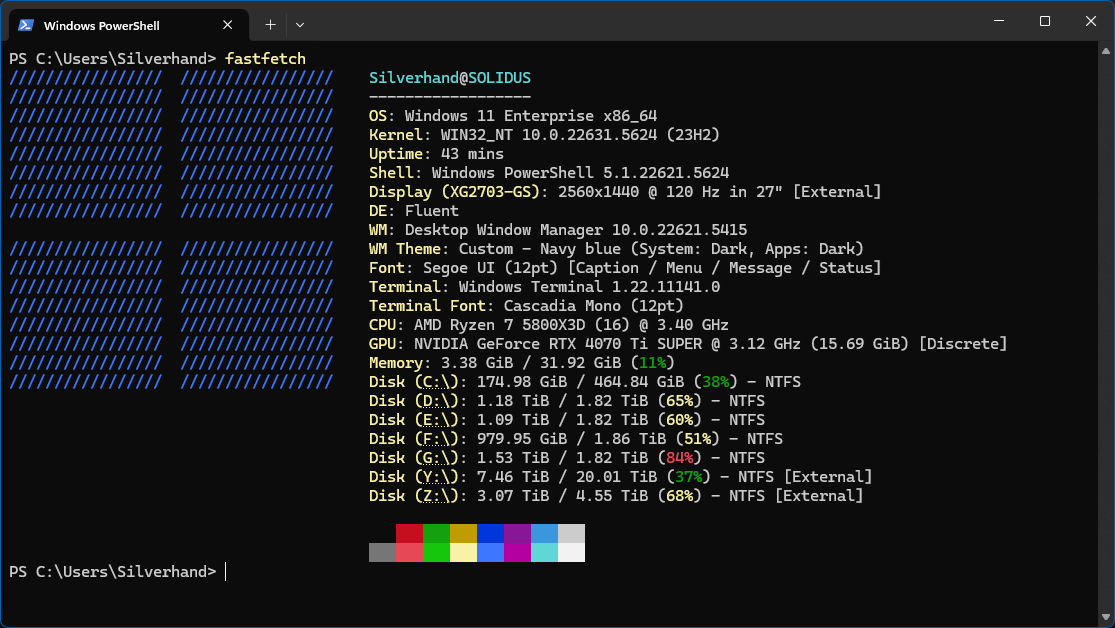Viewport: 1115px width, 628px height.
Task: Click the DE: Fluent line
Action: click(x=414, y=211)
